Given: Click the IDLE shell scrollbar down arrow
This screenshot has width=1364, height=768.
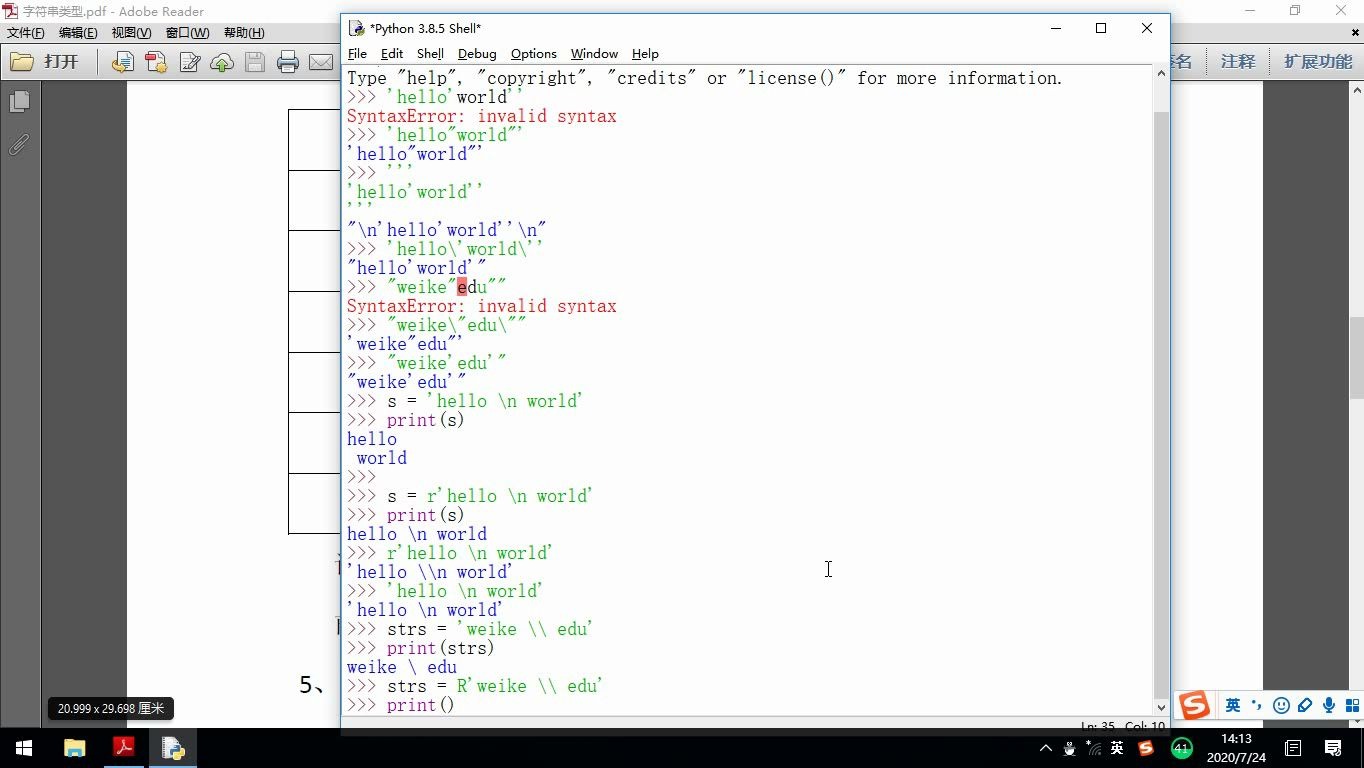Looking at the screenshot, I should 1161,706.
